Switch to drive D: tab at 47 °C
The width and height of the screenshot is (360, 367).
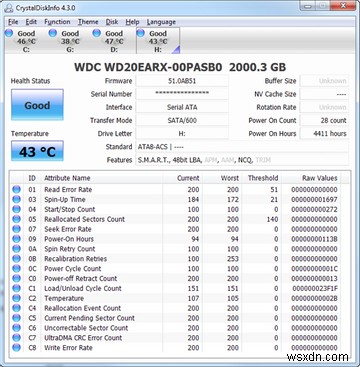pyautogui.click(x=114, y=41)
